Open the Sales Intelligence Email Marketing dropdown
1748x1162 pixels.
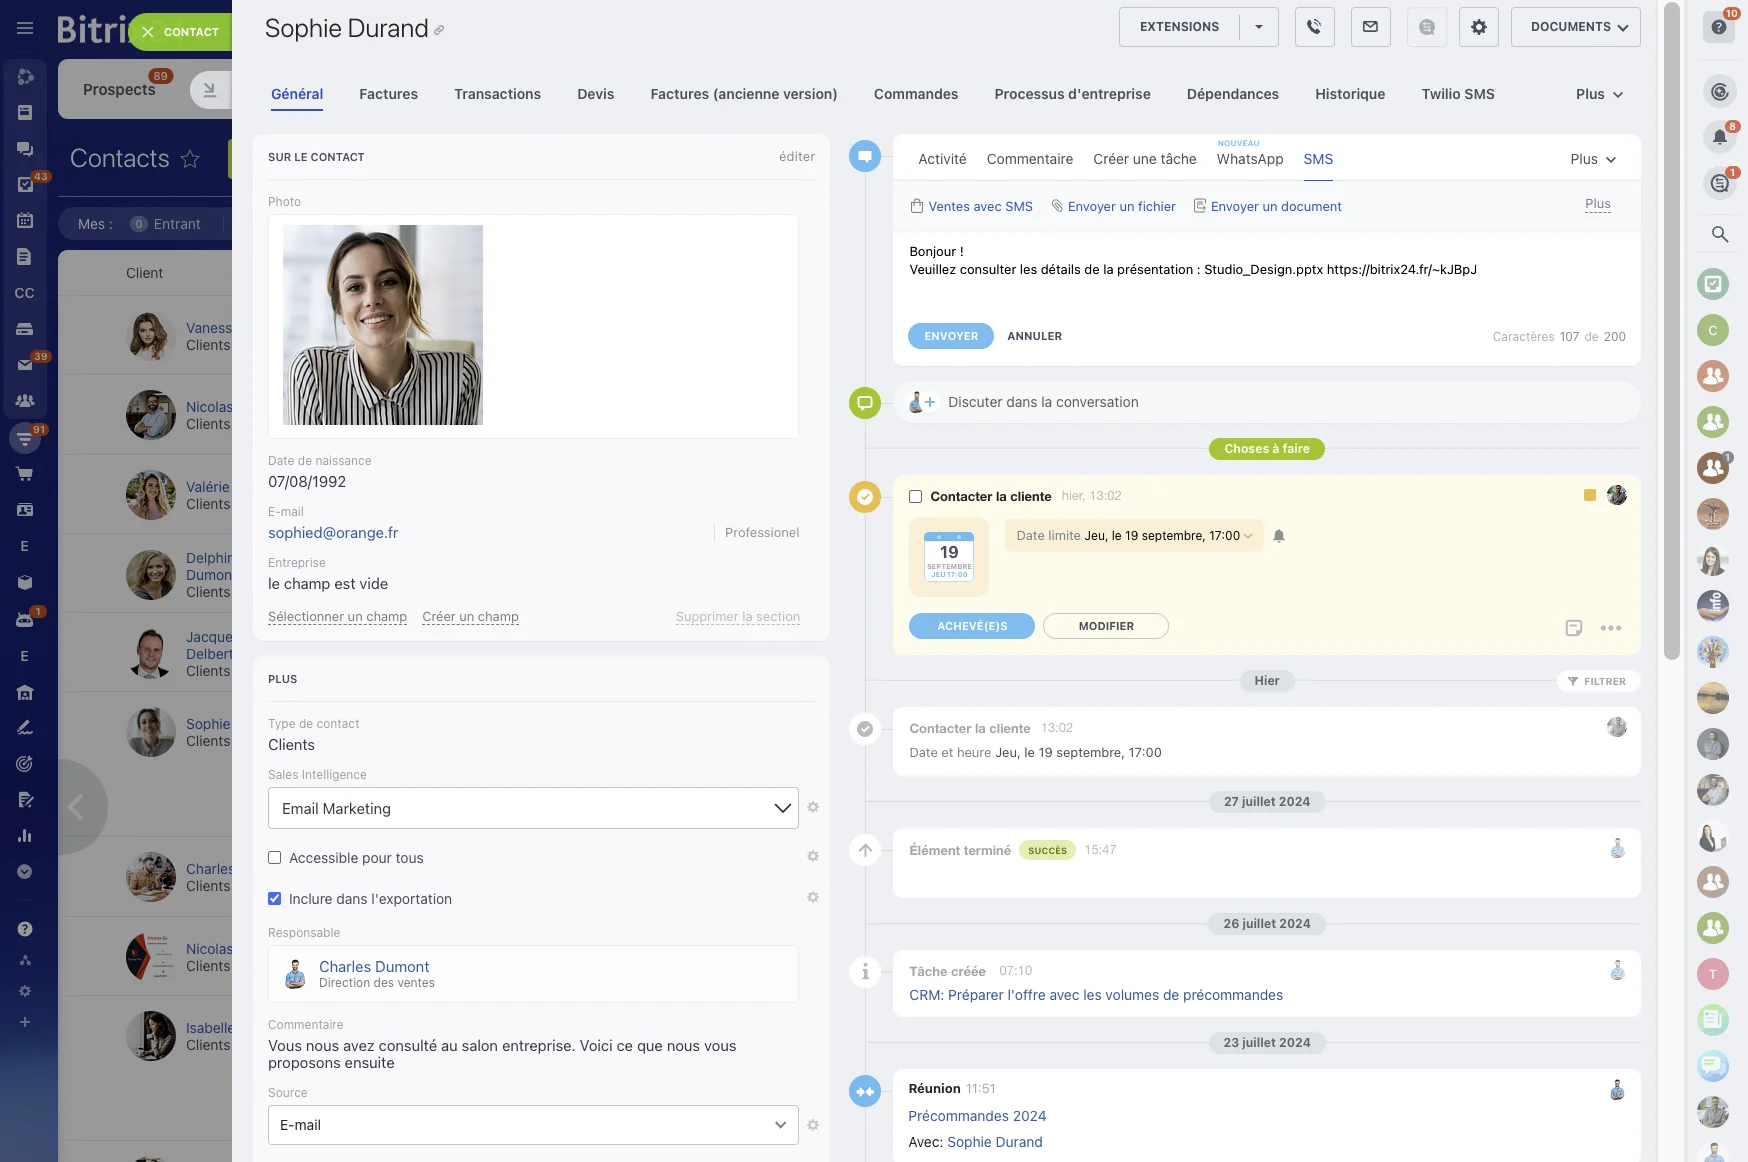pos(533,808)
